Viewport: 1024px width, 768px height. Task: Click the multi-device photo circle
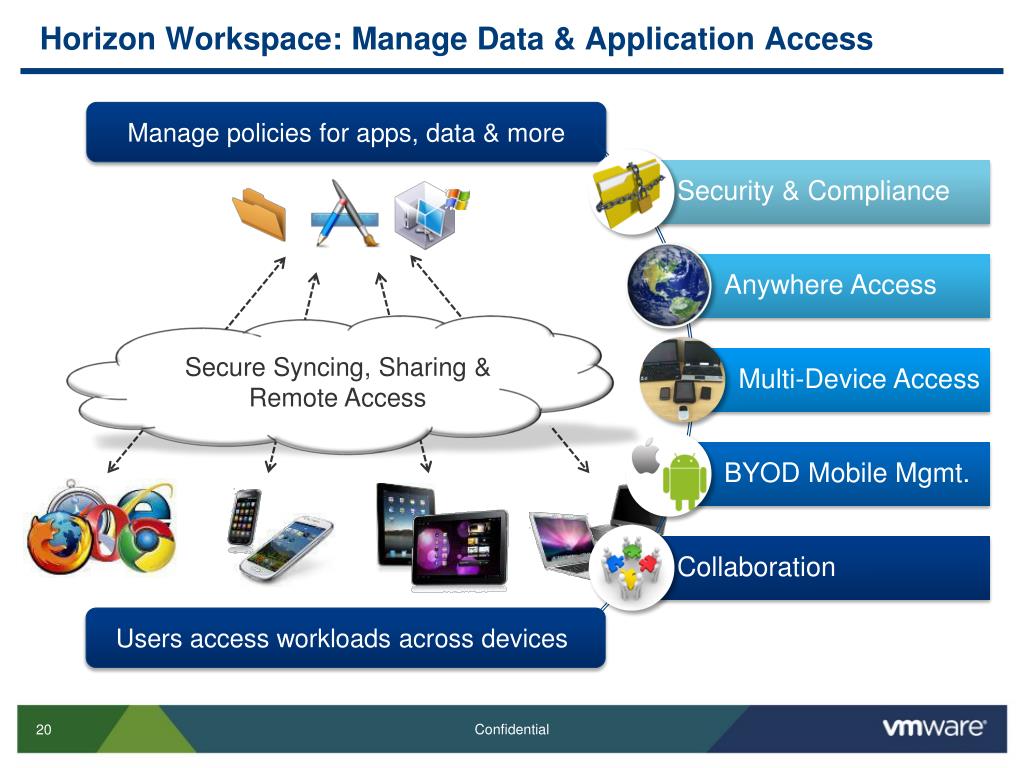[x=683, y=380]
